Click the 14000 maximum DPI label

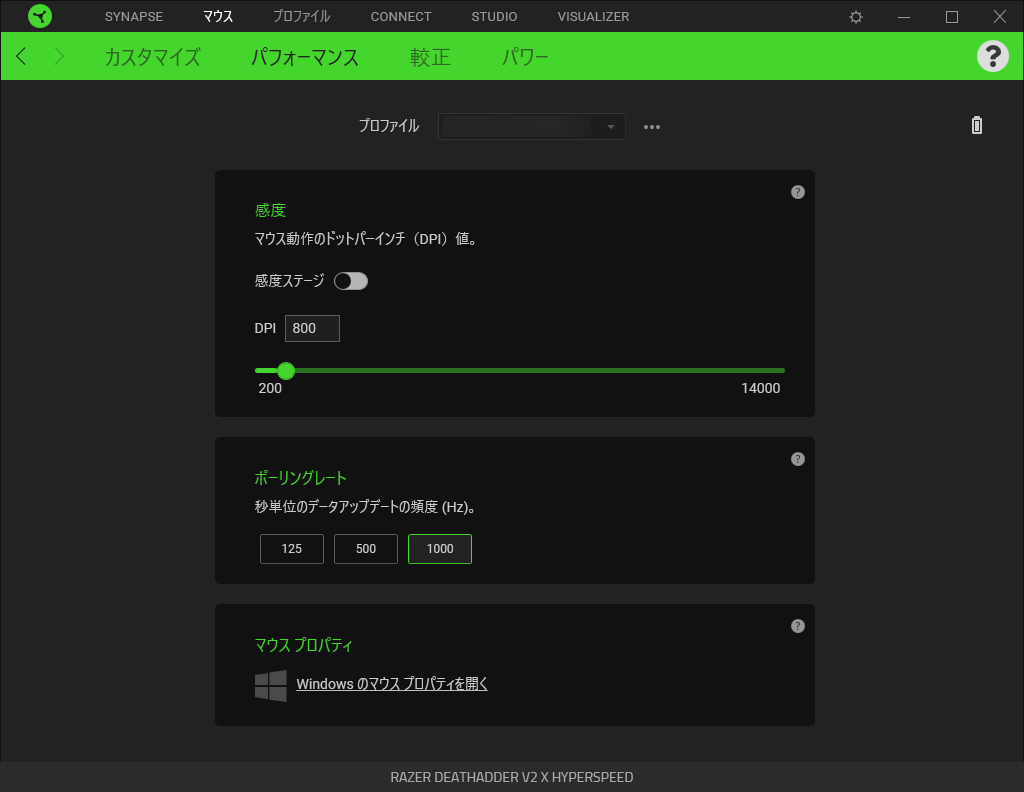click(761, 388)
